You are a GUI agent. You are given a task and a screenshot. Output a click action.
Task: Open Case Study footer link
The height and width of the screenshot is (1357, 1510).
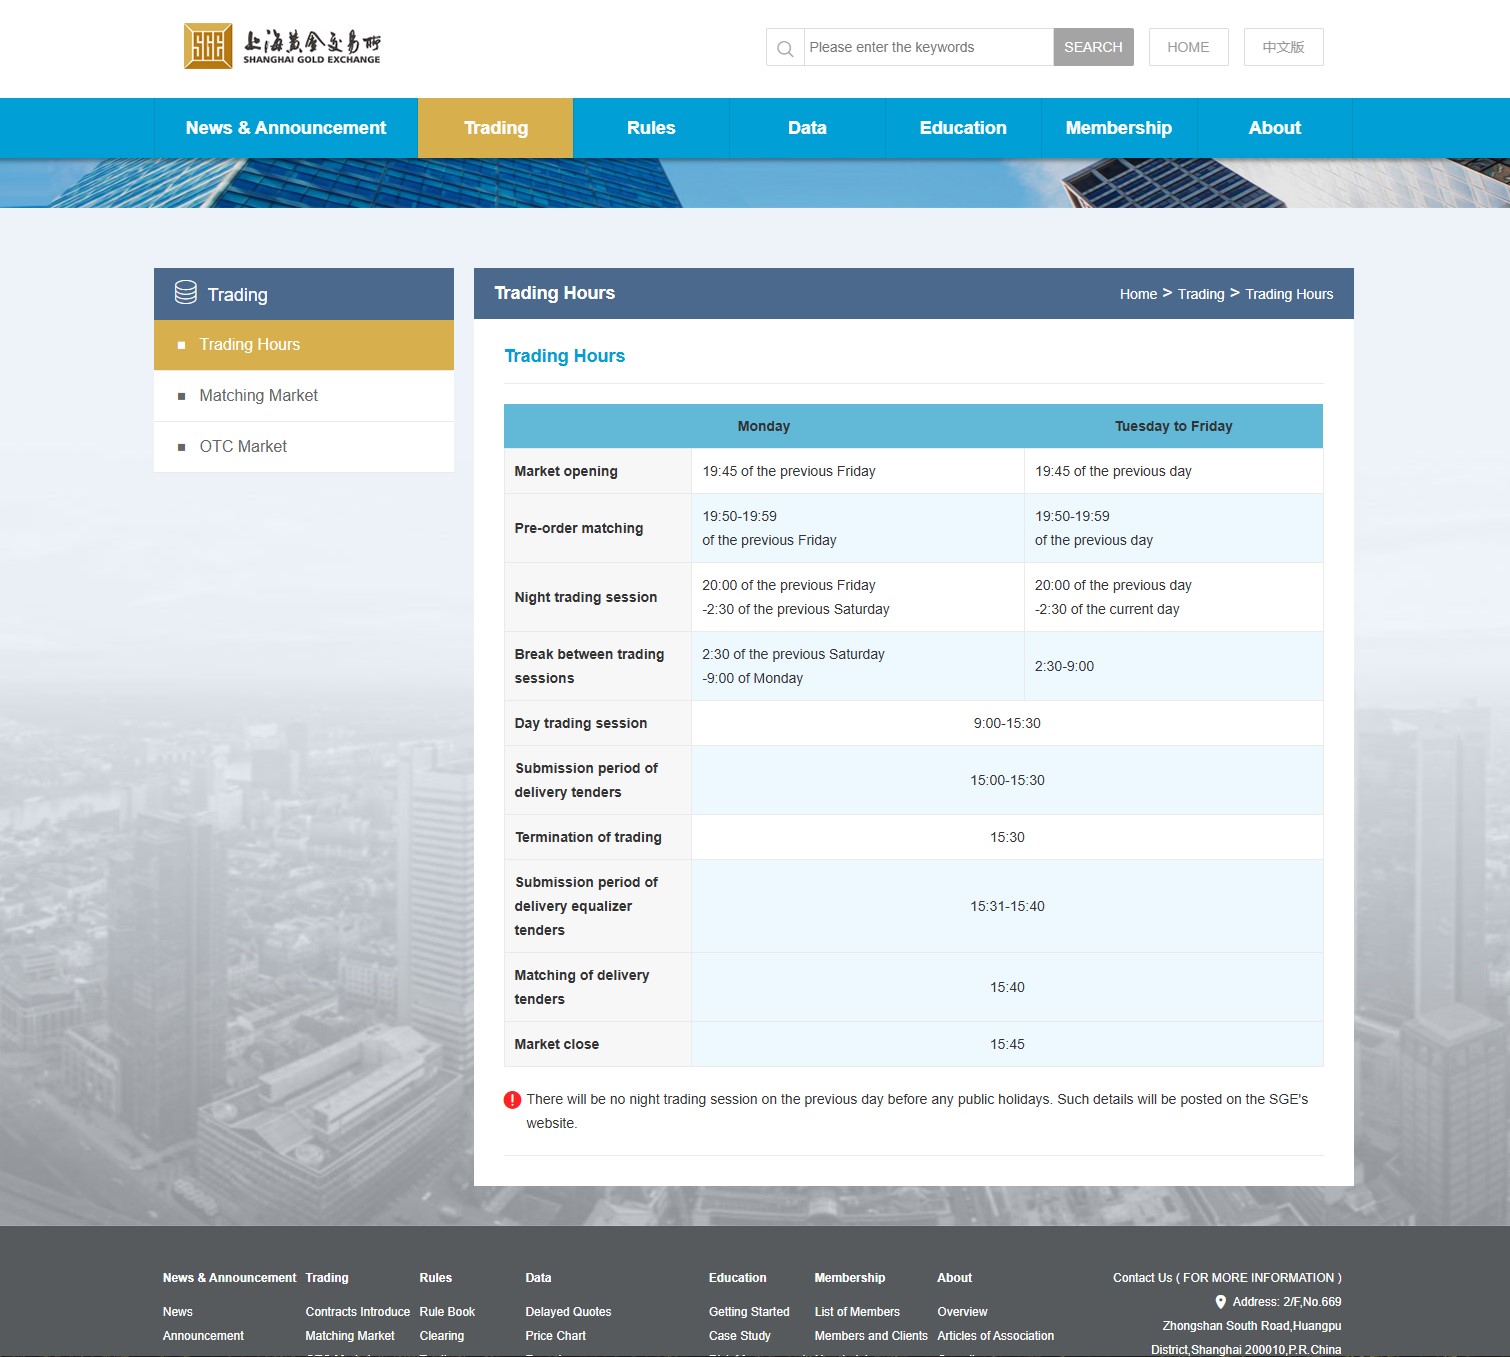click(740, 1336)
